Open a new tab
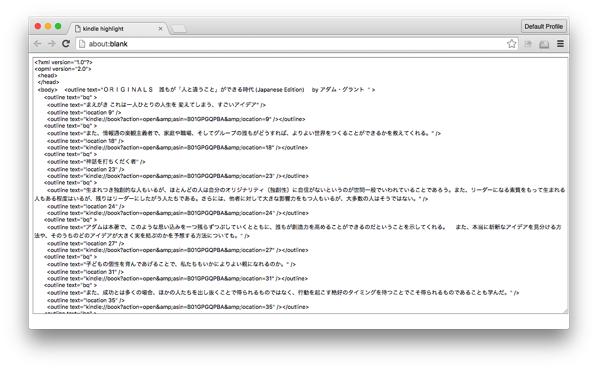 point(178,29)
